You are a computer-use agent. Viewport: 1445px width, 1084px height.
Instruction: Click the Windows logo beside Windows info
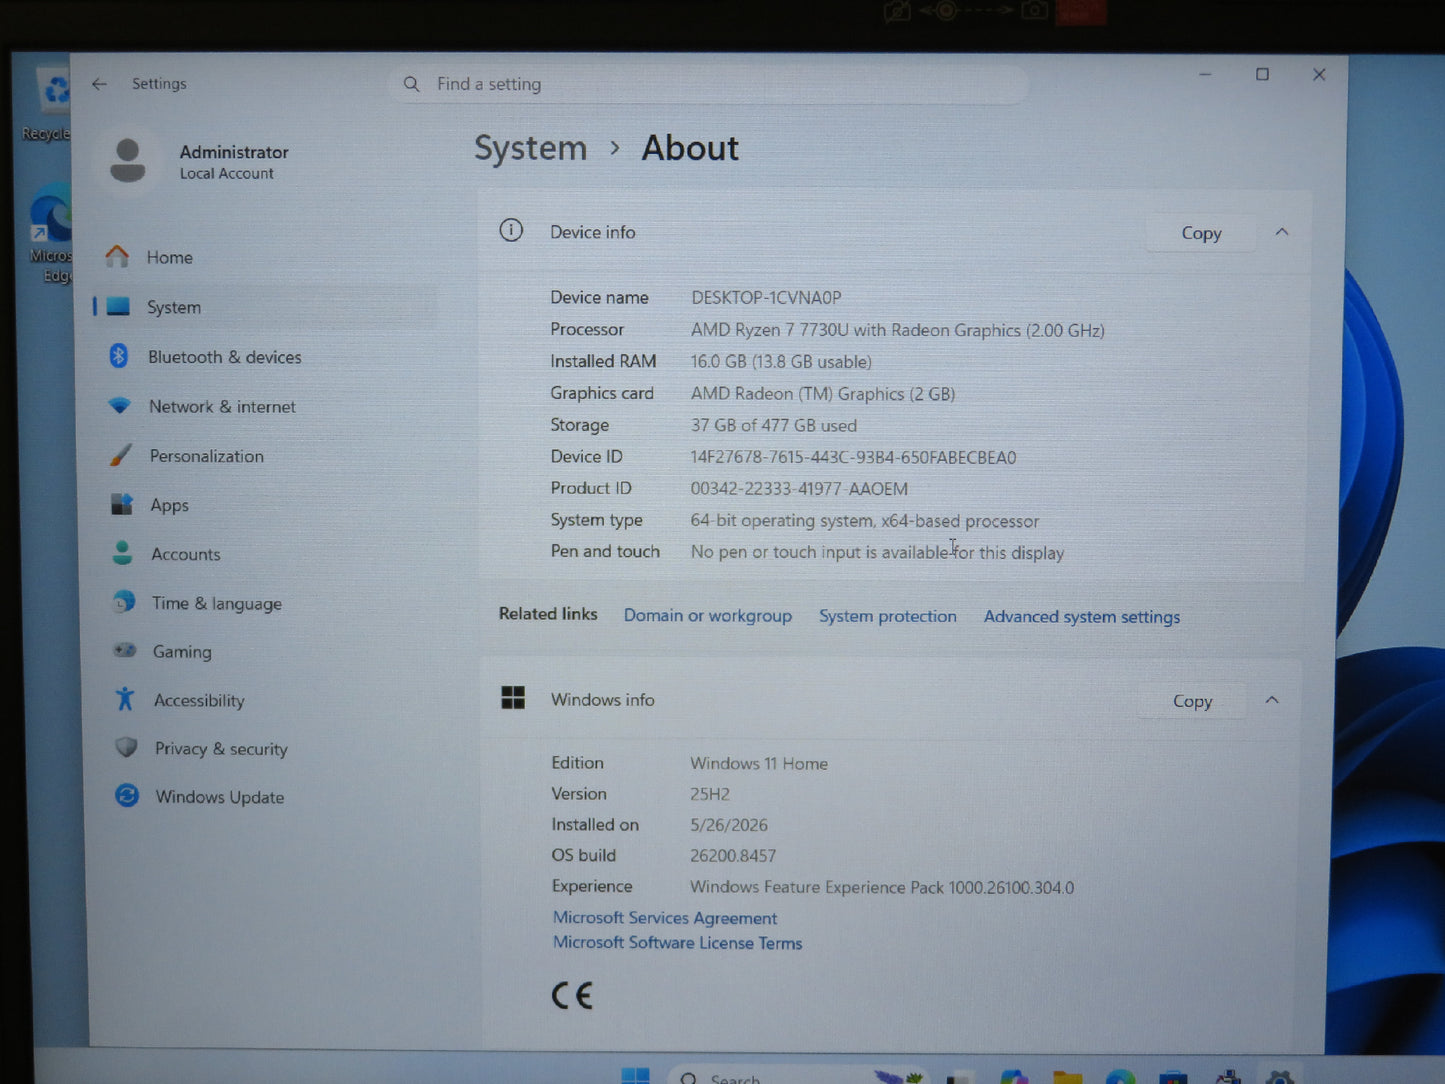(x=513, y=698)
